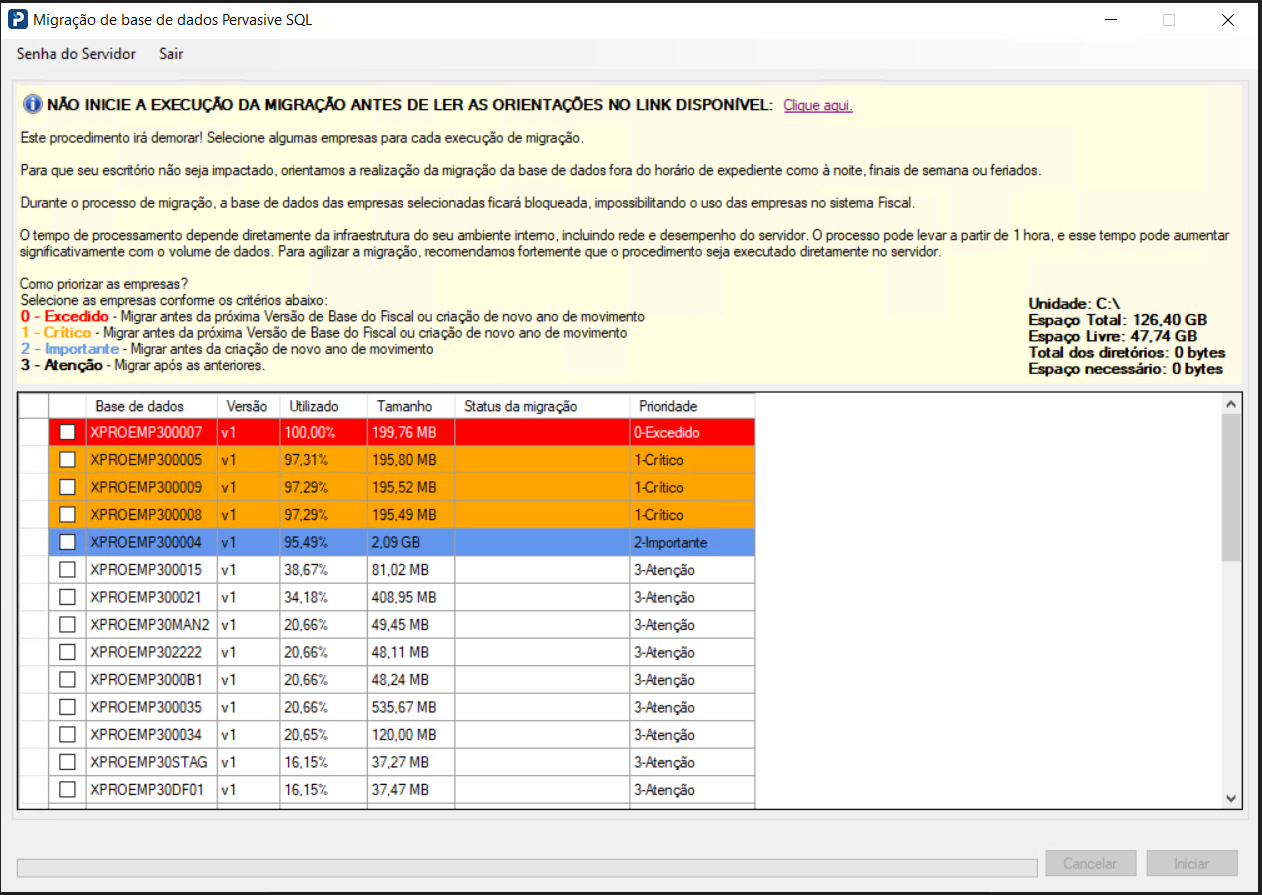This screenshot has width=1262, height=895.
Task: Click the Sair menu item
Action: point(171,54)
